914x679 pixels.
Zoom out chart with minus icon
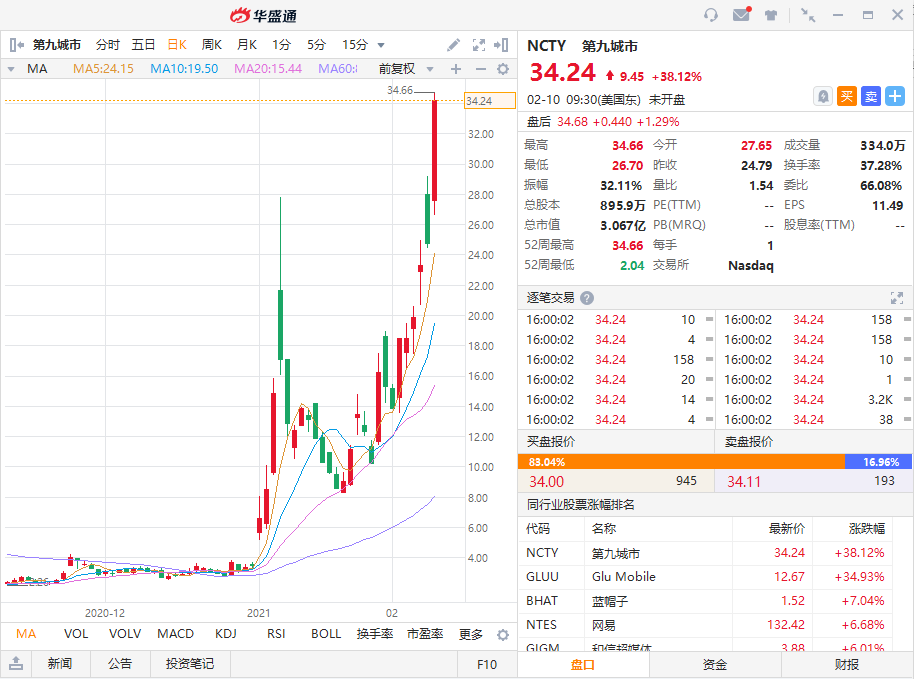point(480,69)
